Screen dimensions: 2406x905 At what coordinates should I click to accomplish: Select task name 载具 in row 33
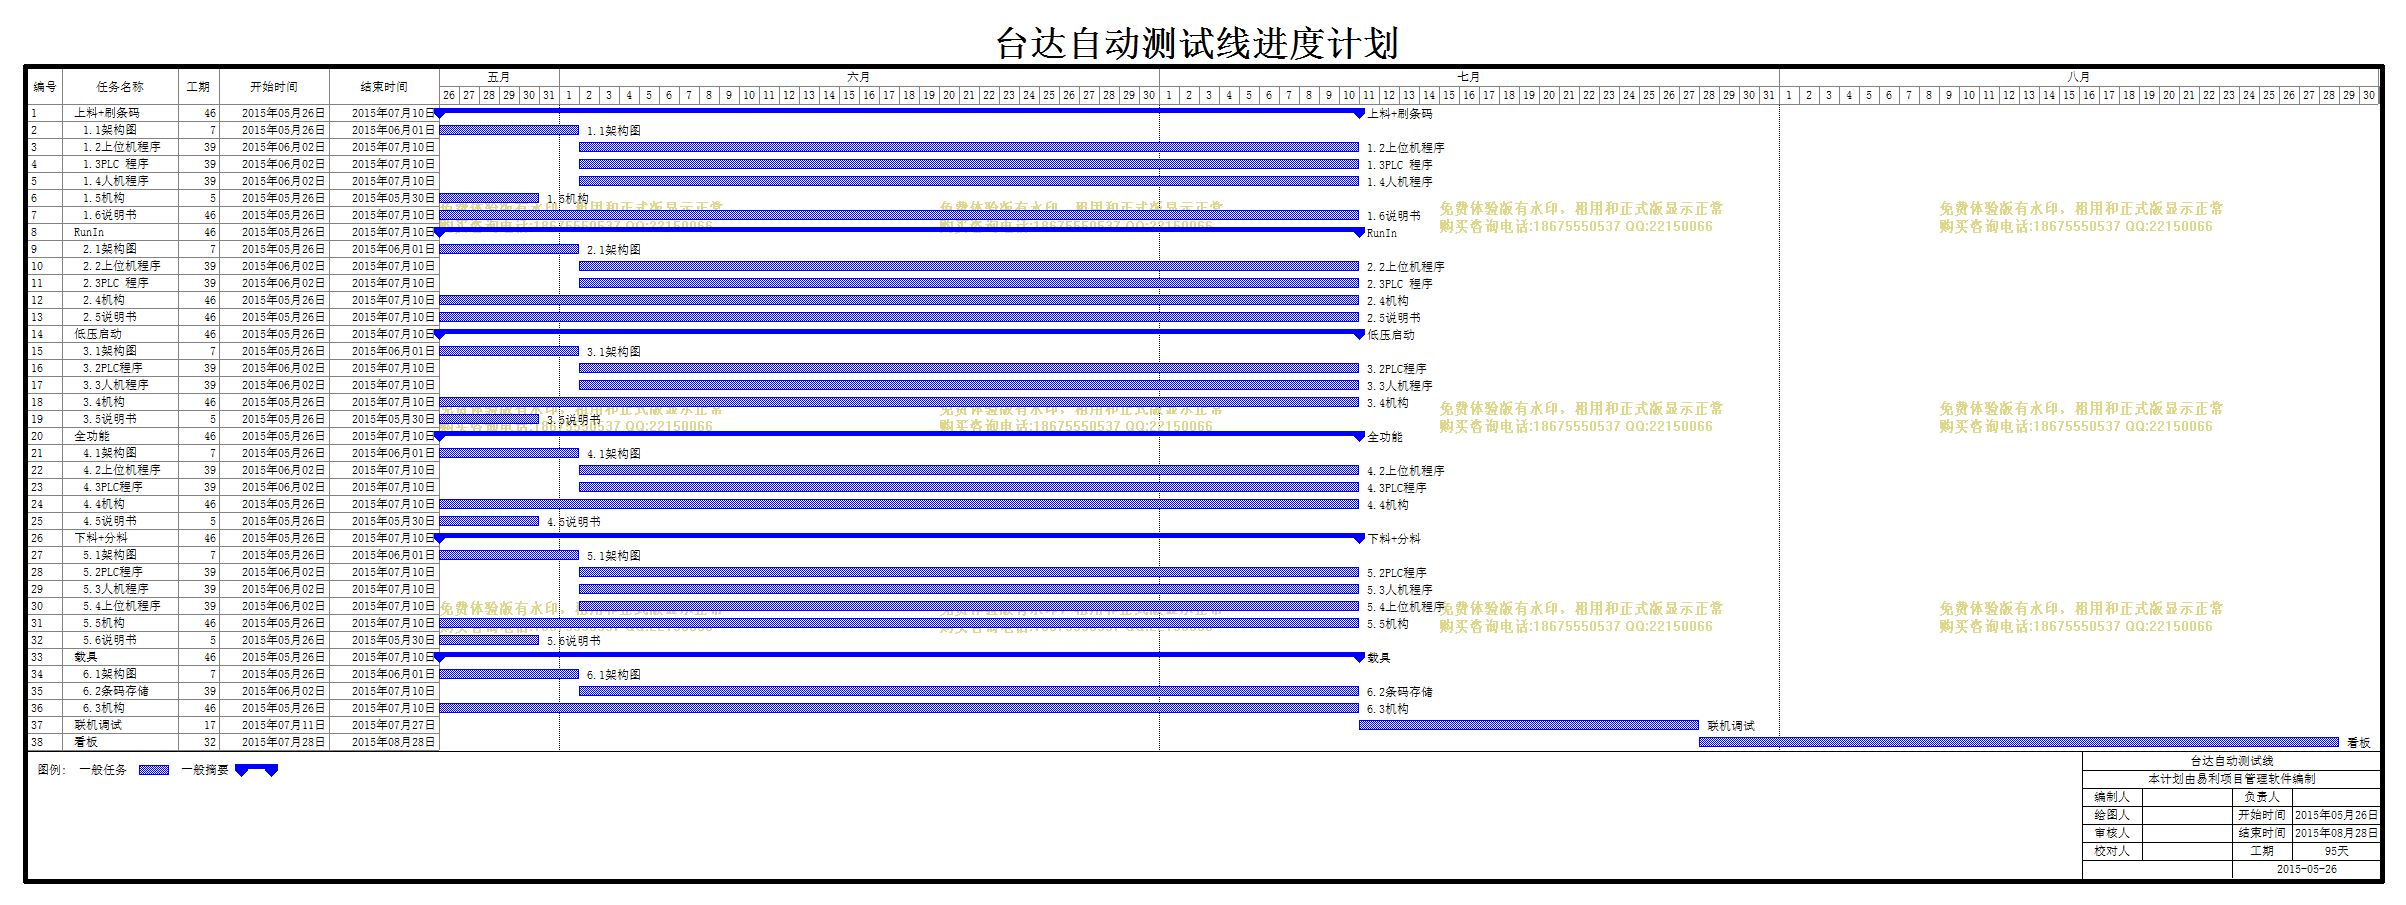pyautogui.click(x=86, y=657)
